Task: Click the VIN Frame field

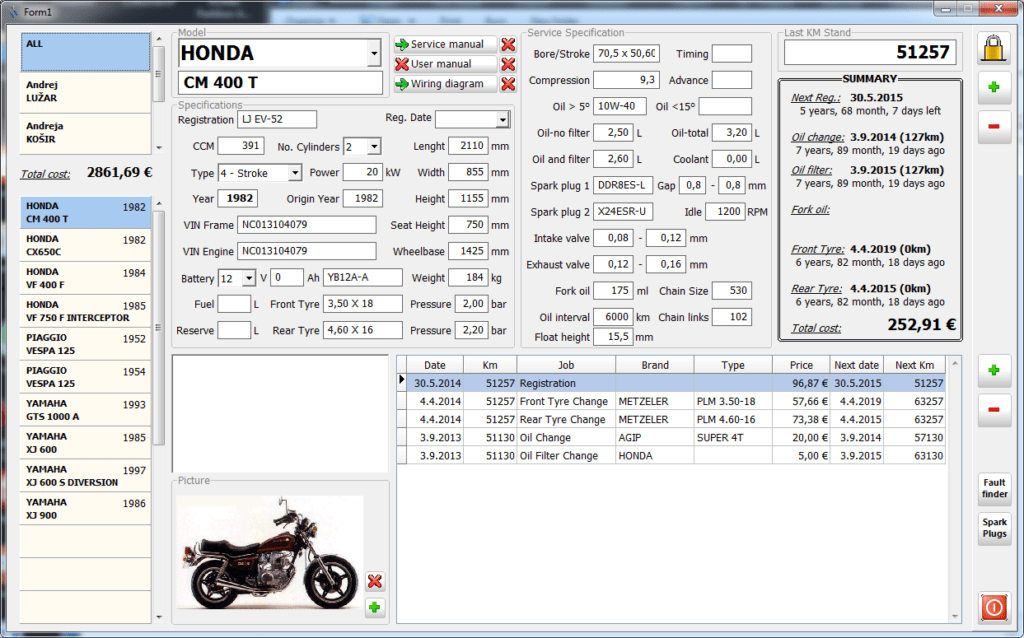Action: point(306,225)
